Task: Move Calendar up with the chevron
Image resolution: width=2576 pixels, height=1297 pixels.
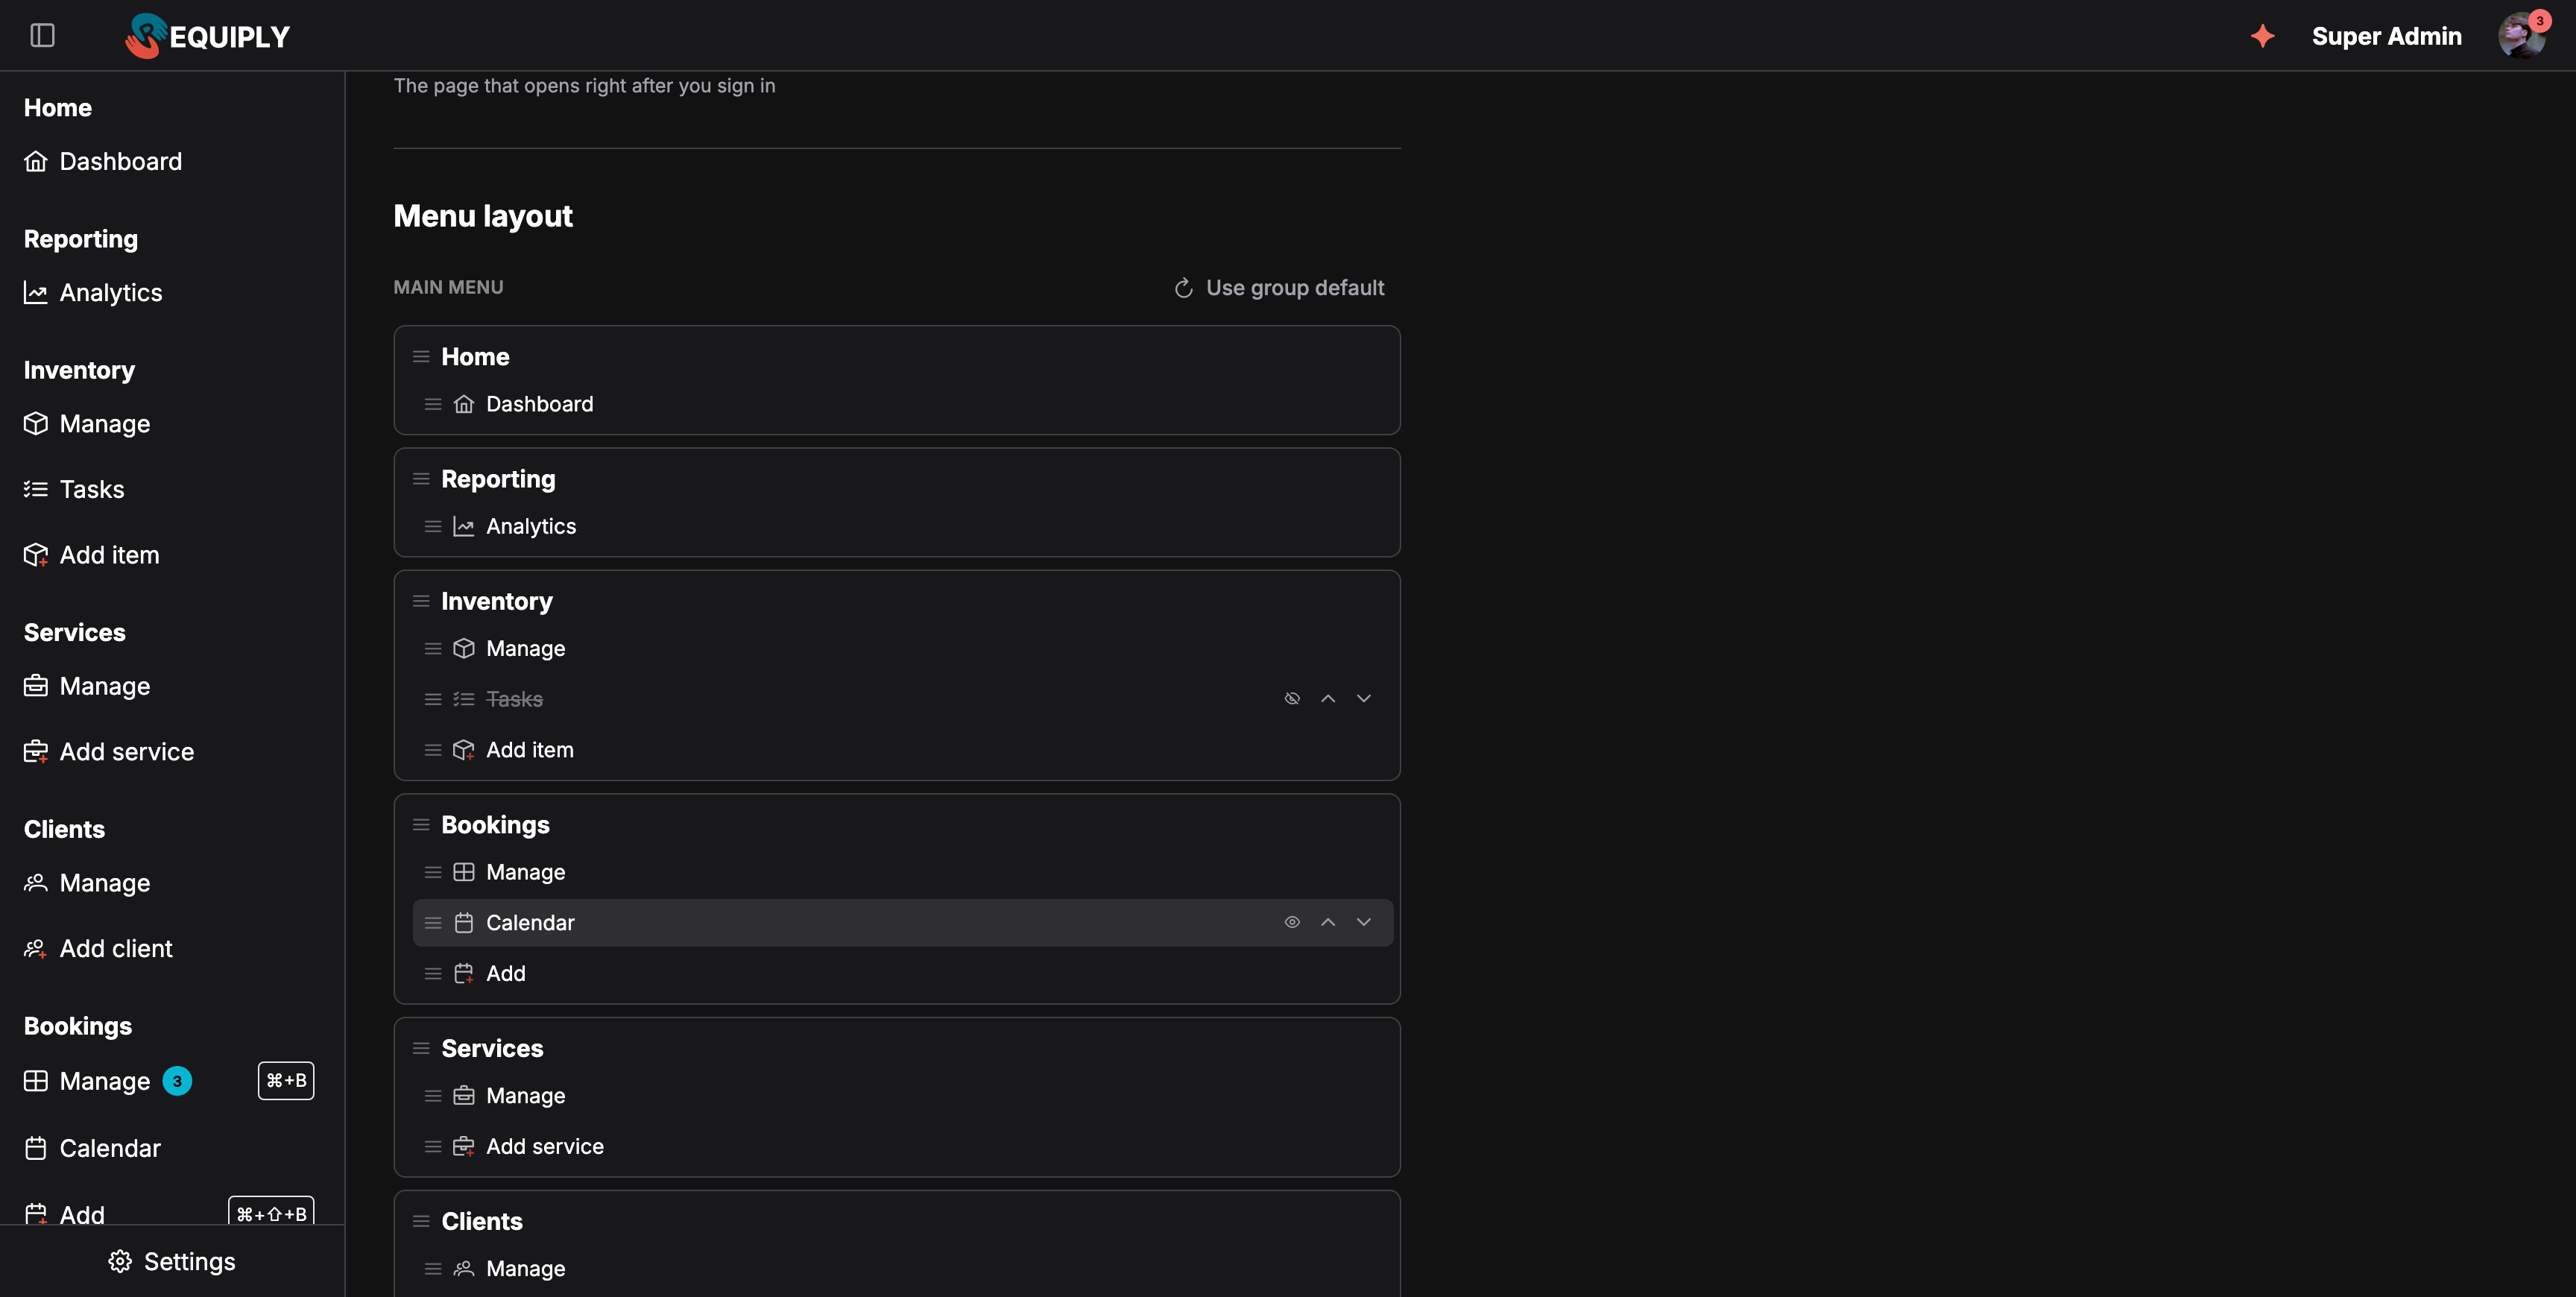Action: coord(1328,922)
